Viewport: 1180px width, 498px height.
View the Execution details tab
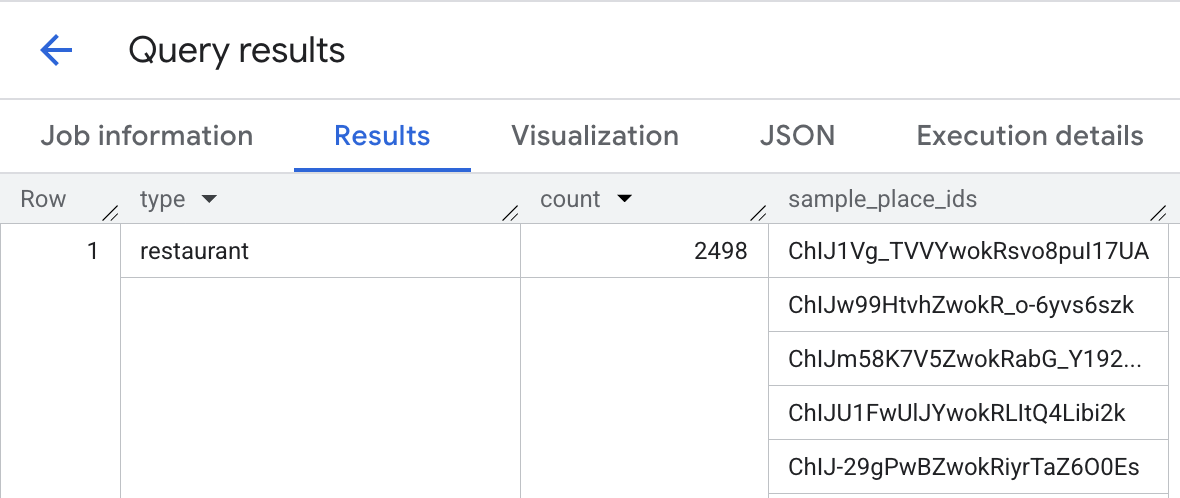pyautogui.click(x=1029, y=136)
